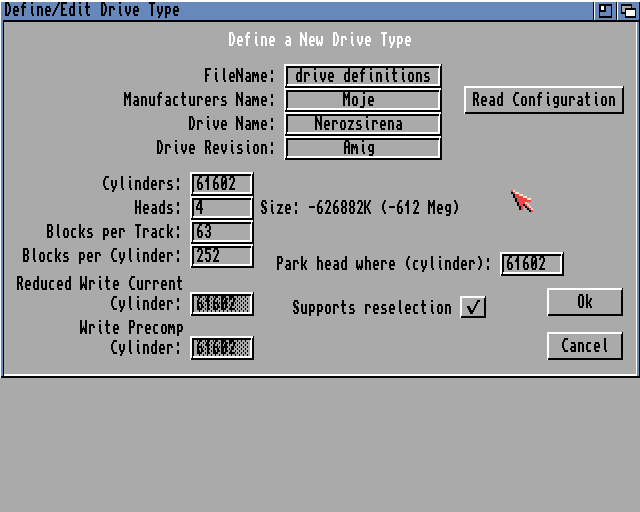Screen dimensions: 640x512
Task: Click the Manufacturers Name field containing Moje
Action: [x=363, y=100]
